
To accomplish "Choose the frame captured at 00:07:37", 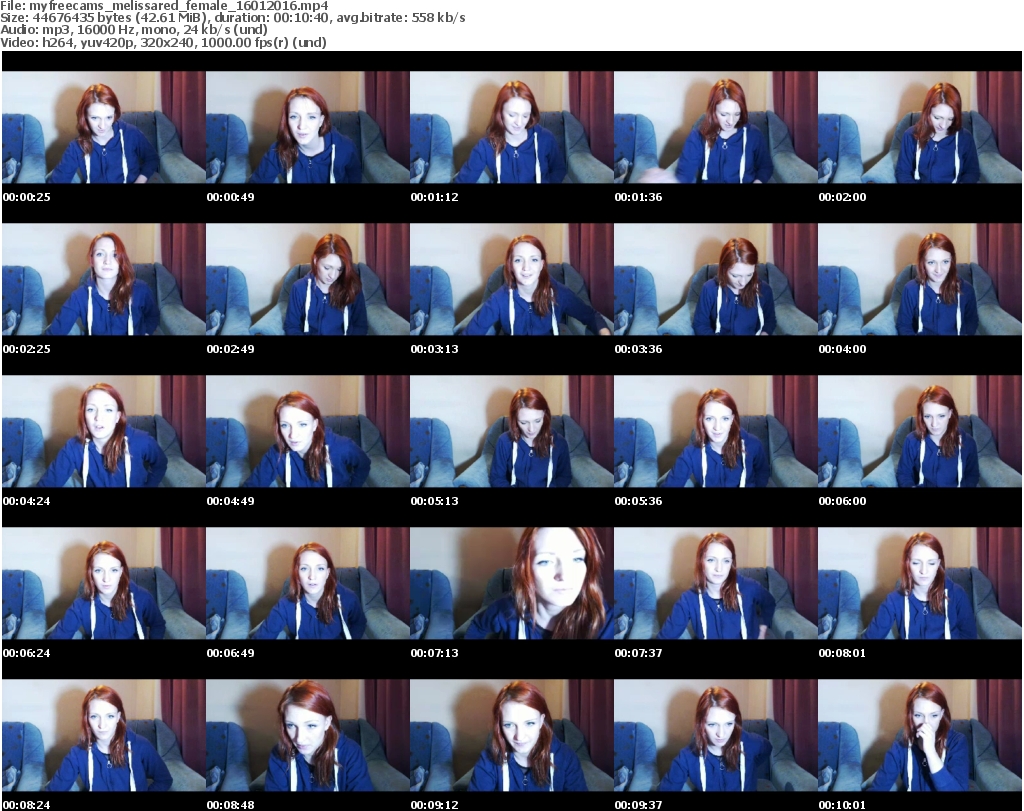I will (716, 583).
